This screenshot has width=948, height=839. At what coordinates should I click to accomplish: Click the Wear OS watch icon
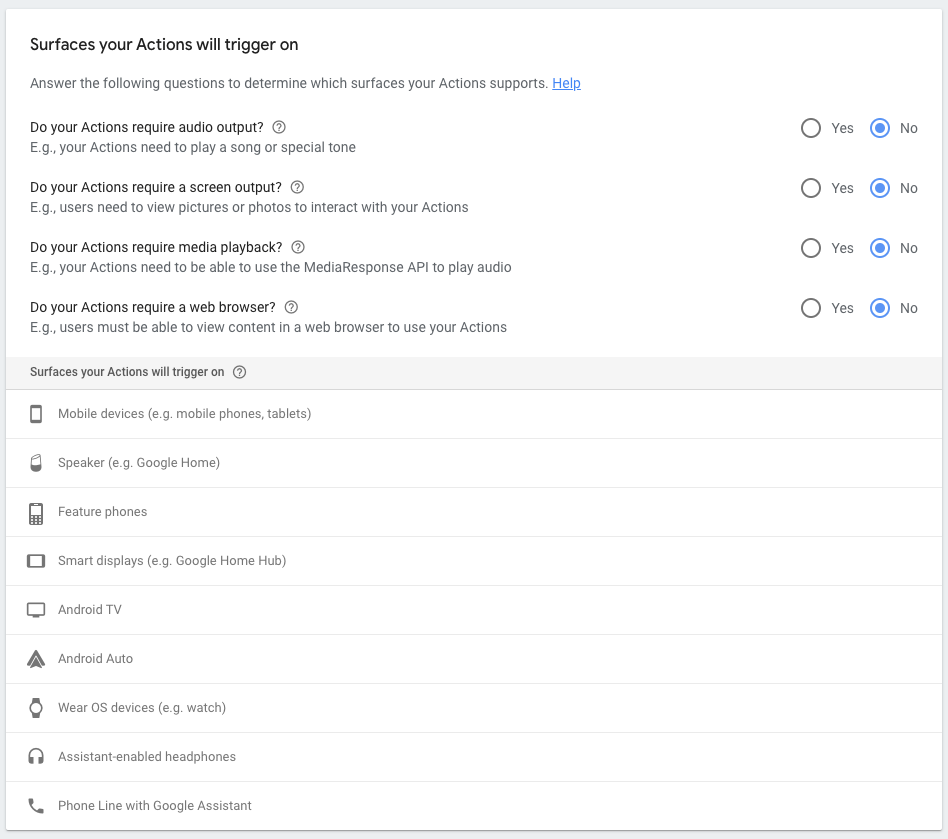(36, 708)
